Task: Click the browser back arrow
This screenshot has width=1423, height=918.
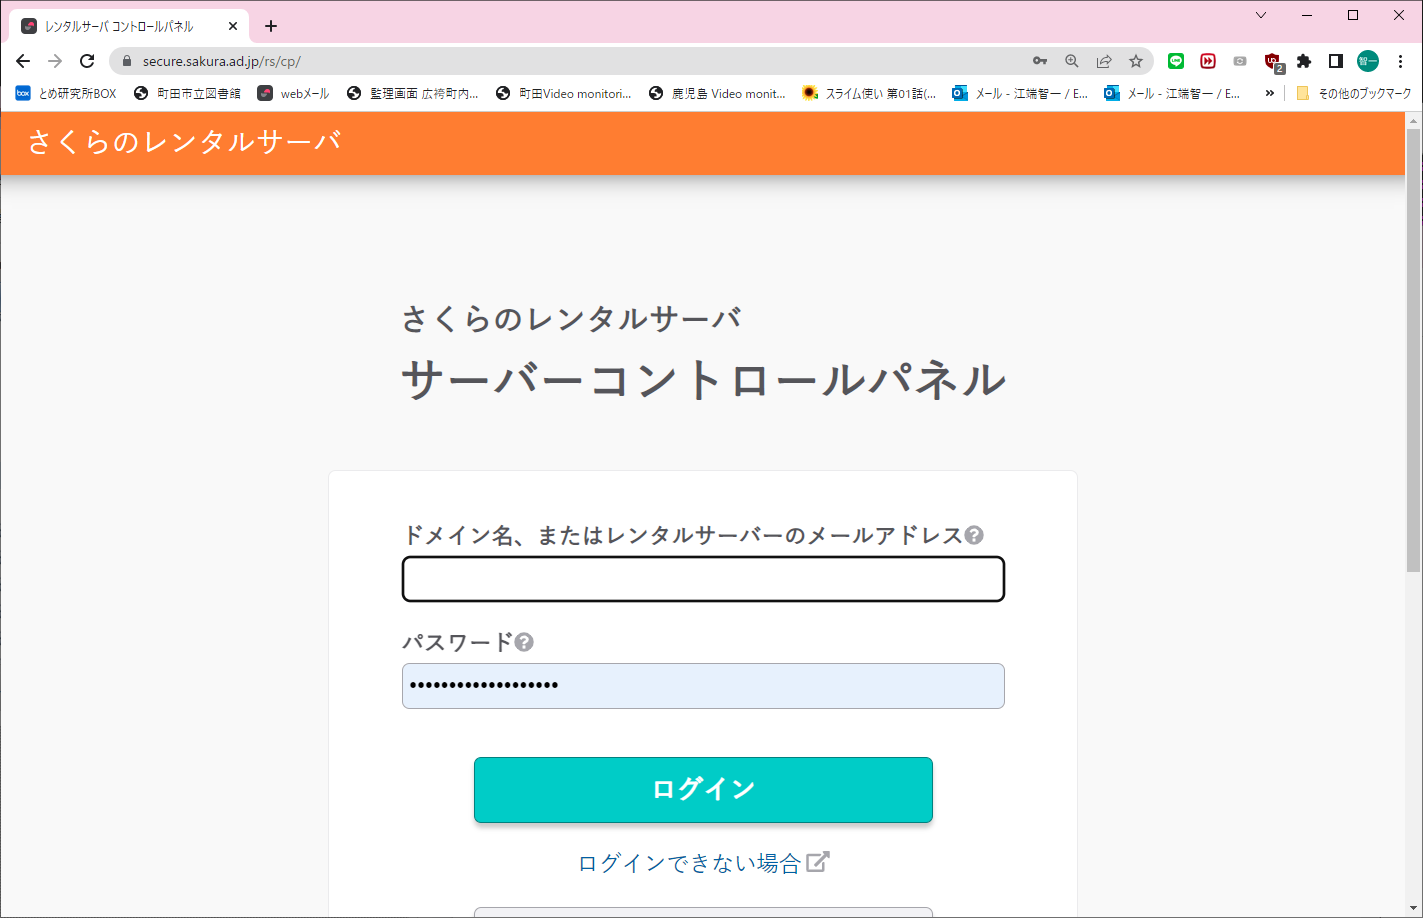Action: click(x=24, y=61)
